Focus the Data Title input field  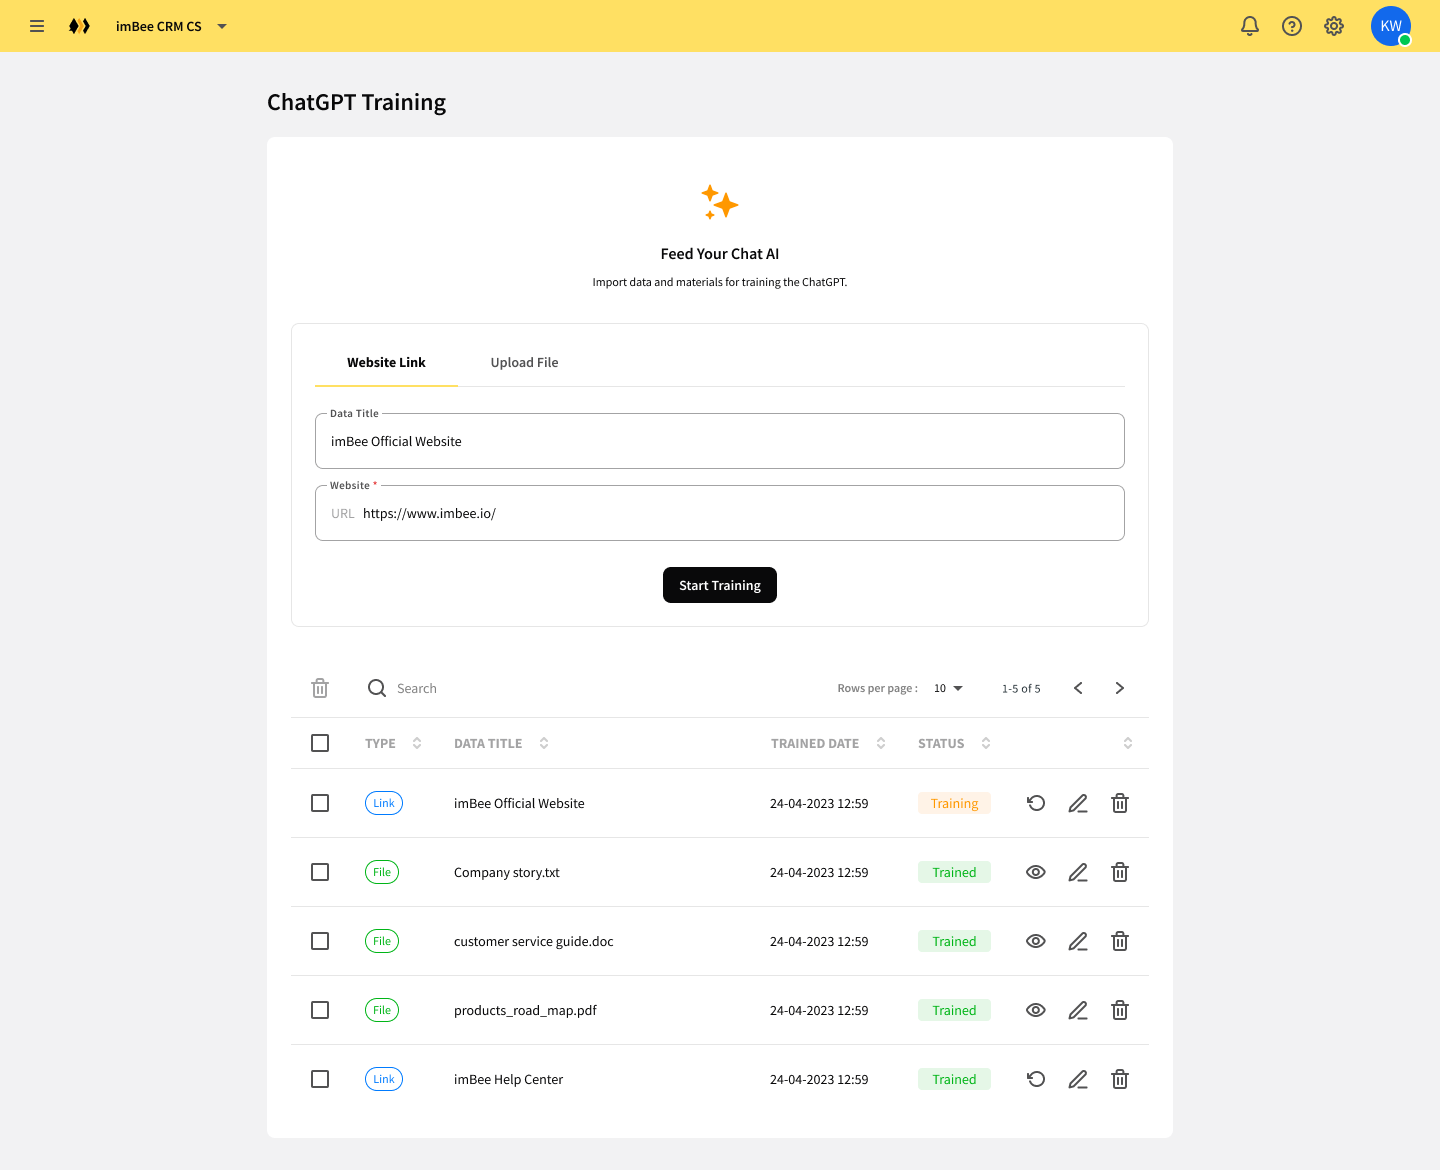click(720, 441)
